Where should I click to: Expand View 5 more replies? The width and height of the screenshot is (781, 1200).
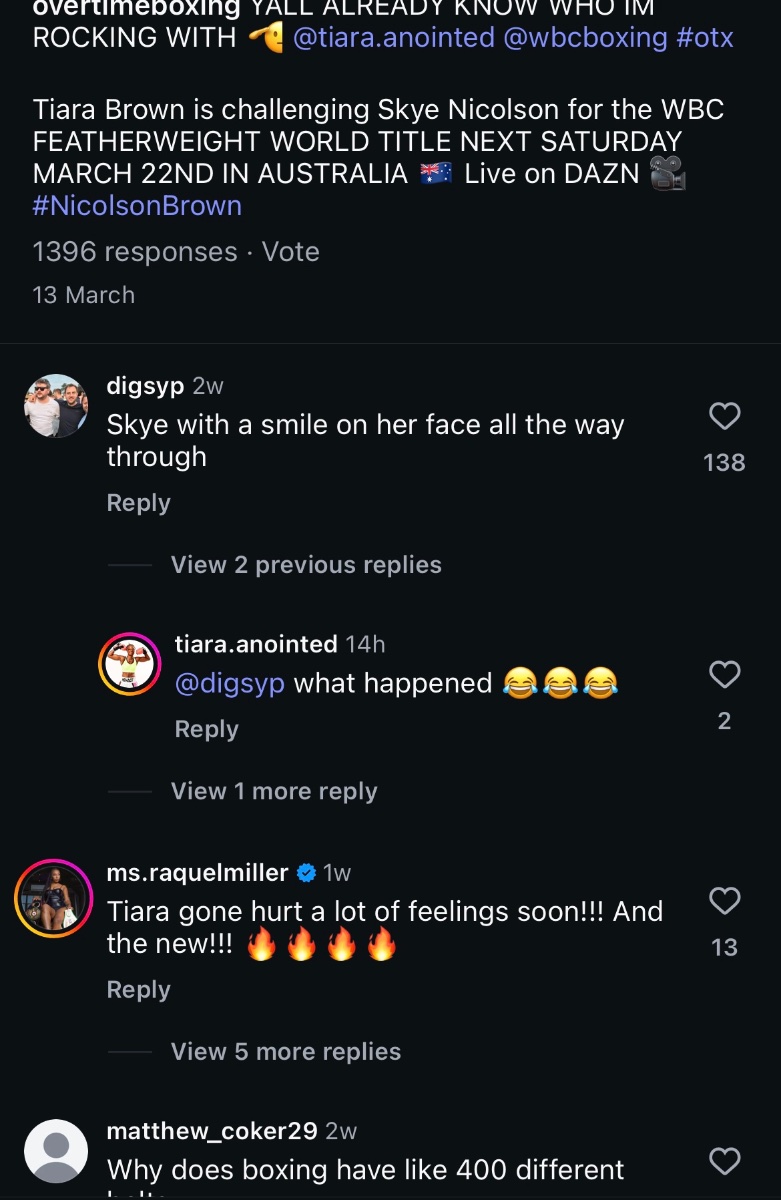(286, 1052)
